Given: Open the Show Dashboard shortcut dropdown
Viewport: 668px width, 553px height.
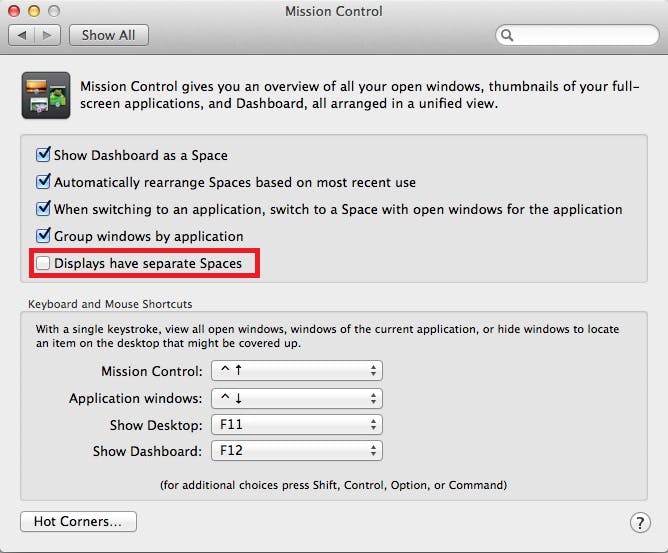Looking at the screenshot, I should (297, 451).
